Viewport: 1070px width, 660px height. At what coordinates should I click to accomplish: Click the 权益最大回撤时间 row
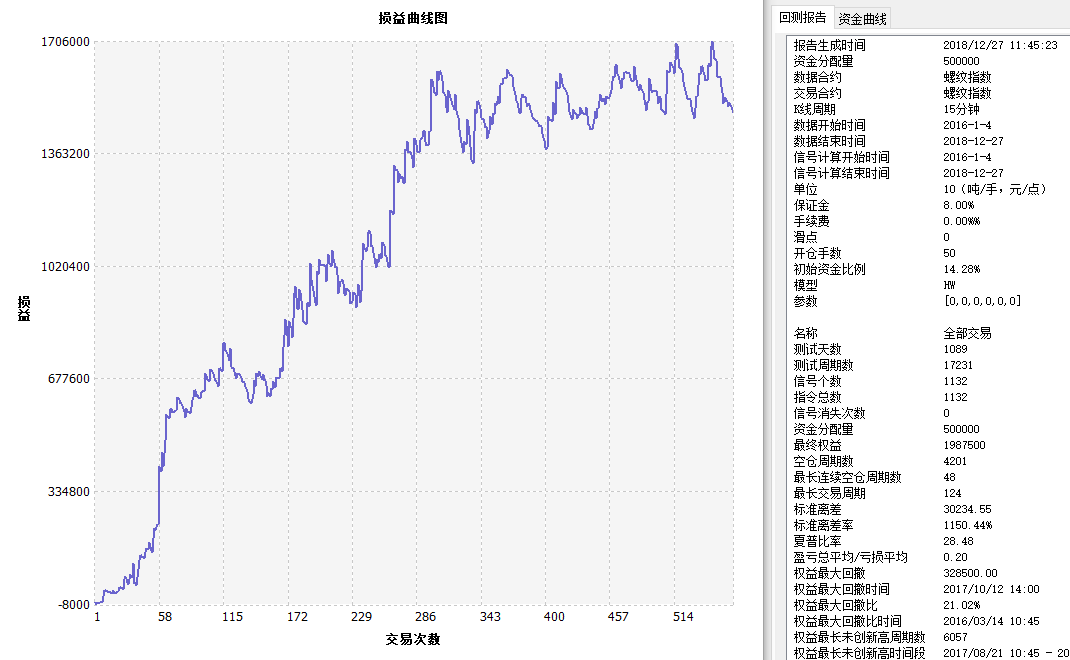841,589
